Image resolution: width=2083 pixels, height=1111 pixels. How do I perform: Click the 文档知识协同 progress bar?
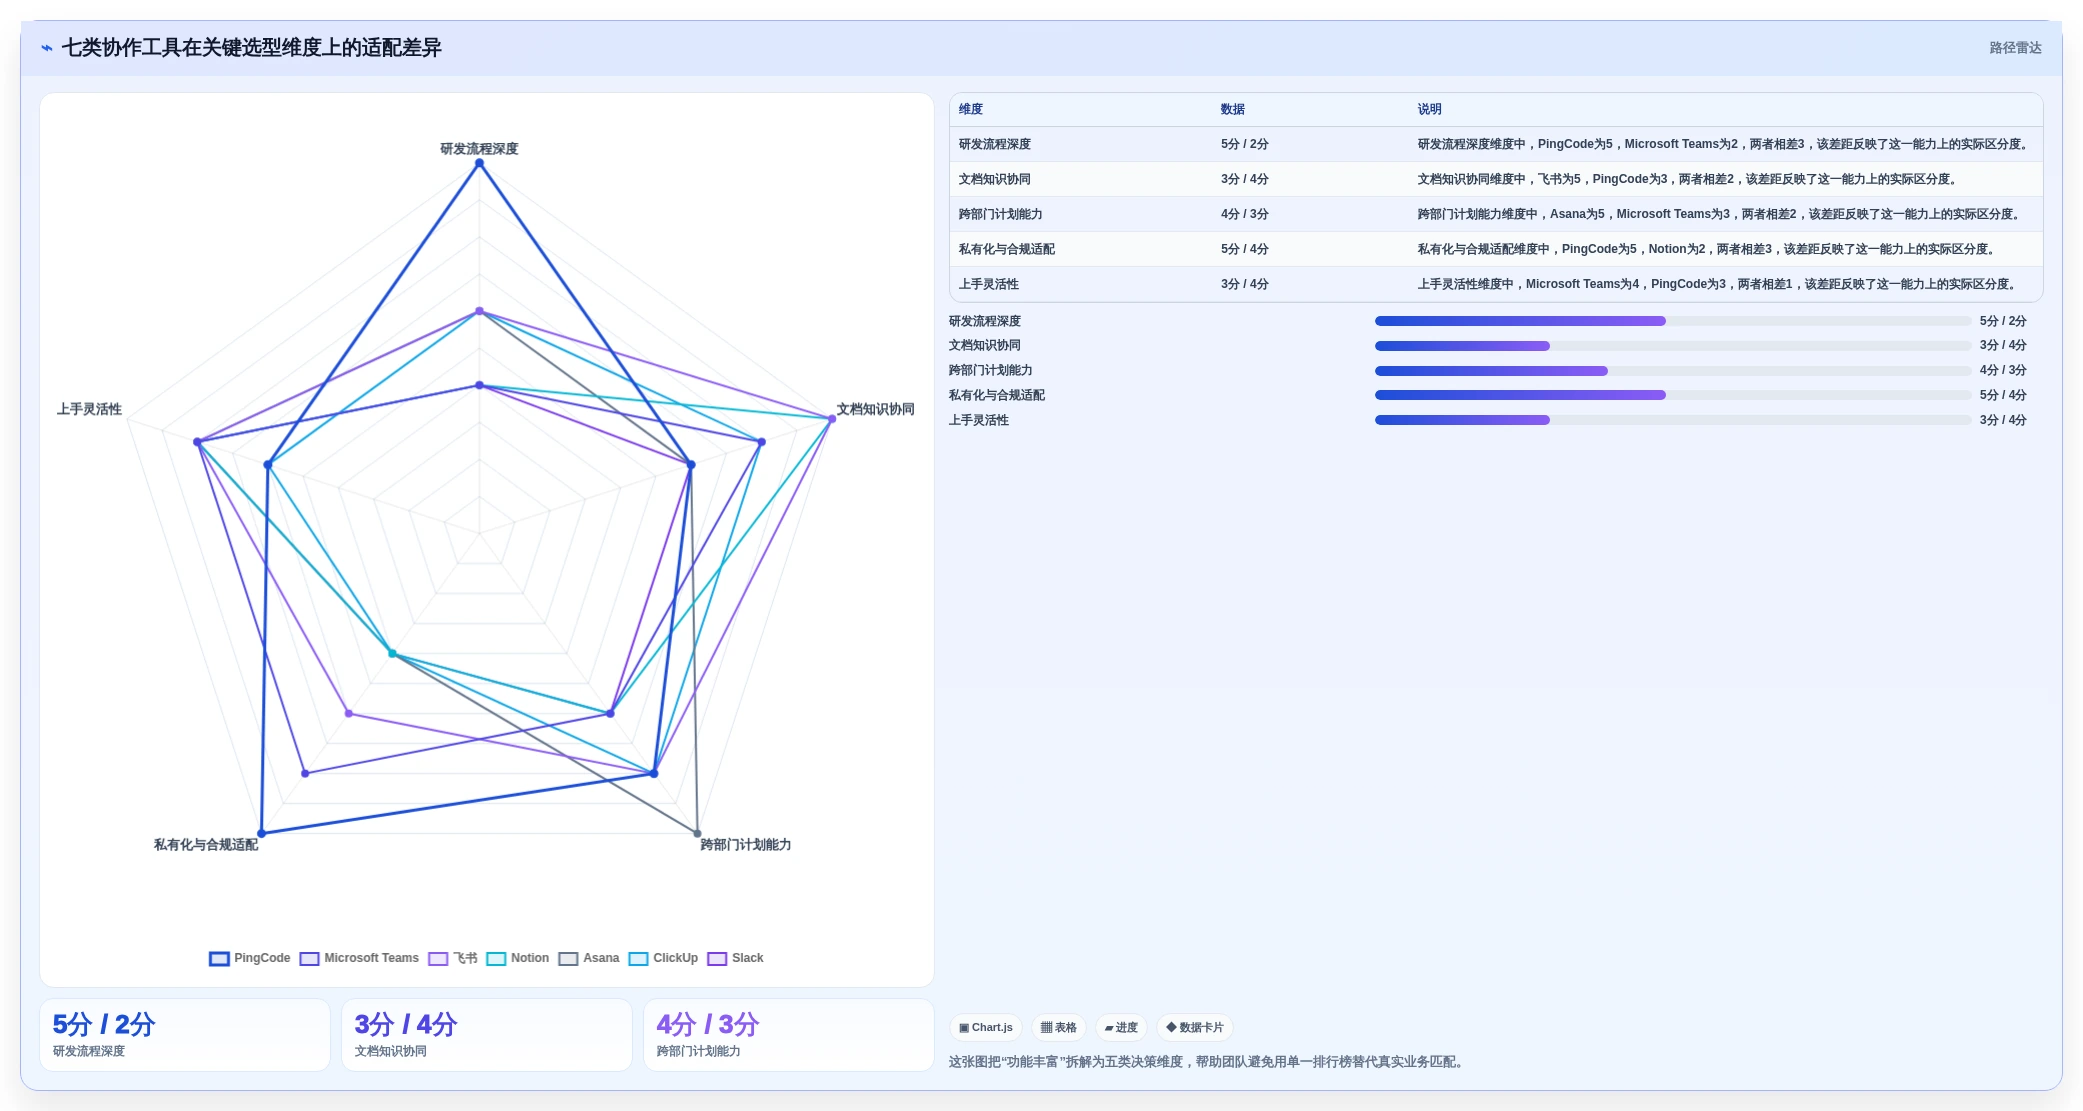pyautogui.click(x=1673, y=346)
